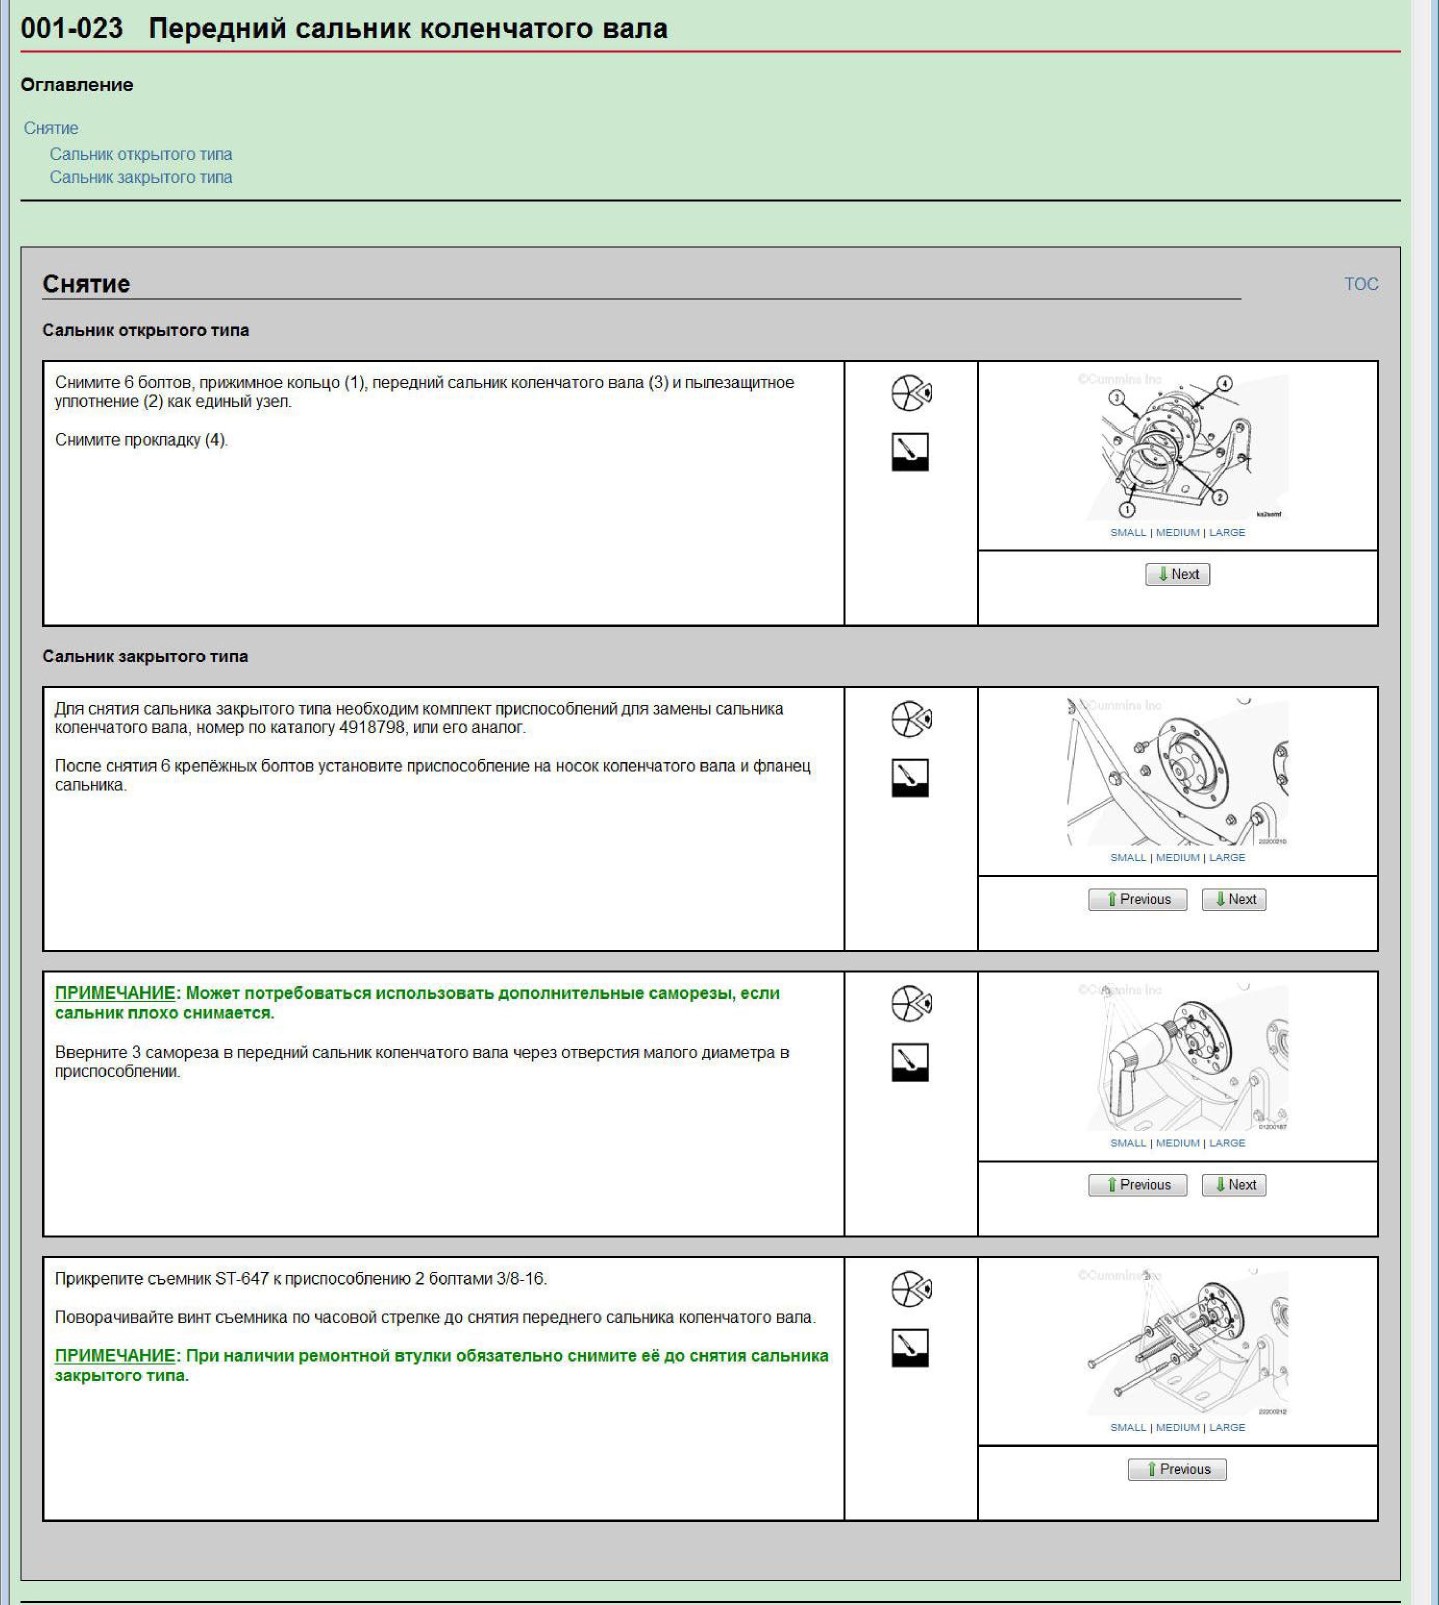Select MEDIUM size for the ST-647 puller diagram

click(x=1177, y=1427)
